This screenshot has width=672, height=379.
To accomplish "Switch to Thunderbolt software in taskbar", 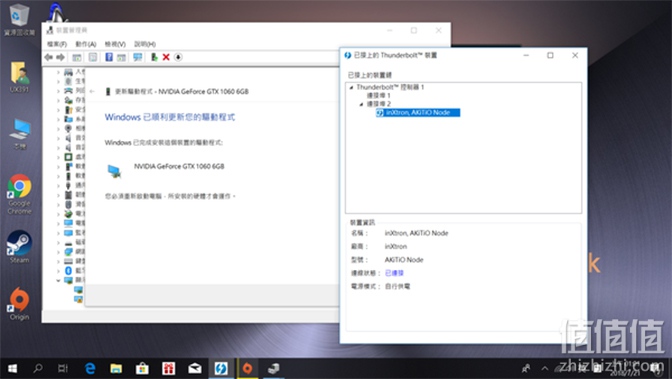I will [x=221, y=369].
